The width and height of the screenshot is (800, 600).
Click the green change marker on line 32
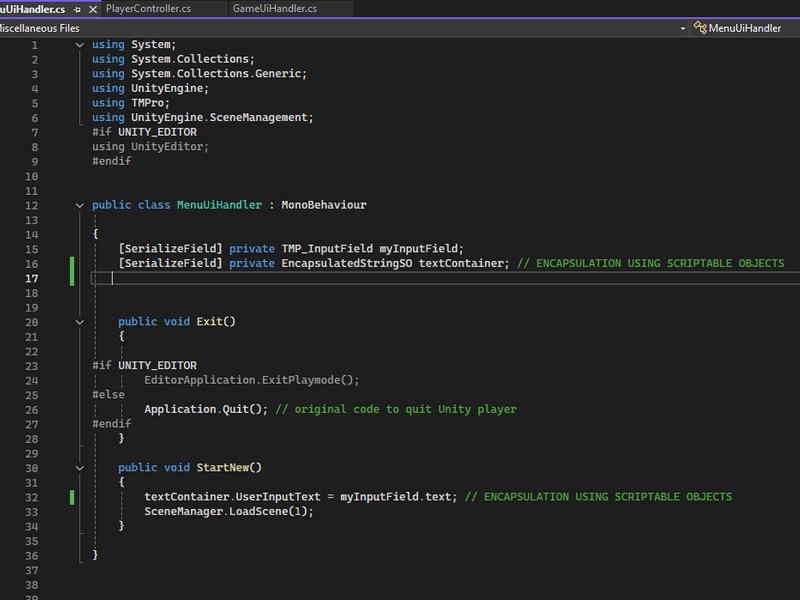click(72, 497)
